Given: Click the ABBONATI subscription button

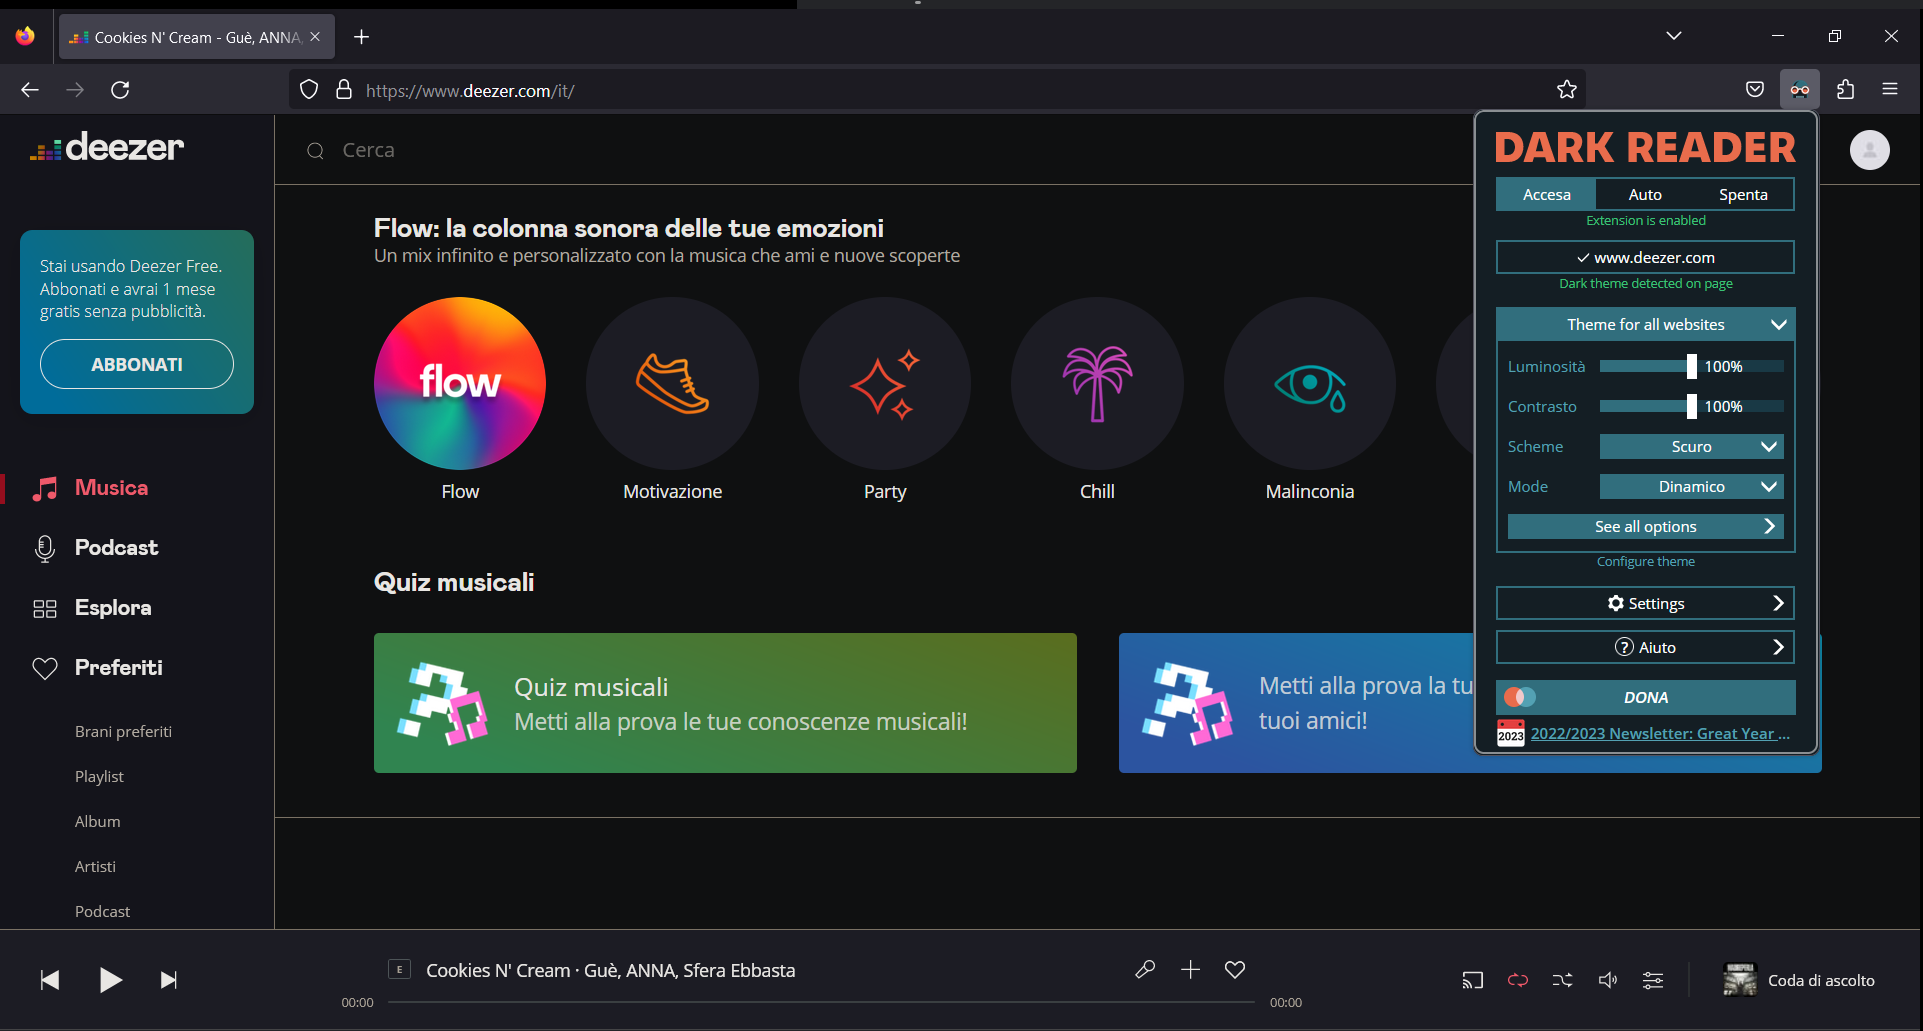Looking at the screenshot, I should click(136, 364).
